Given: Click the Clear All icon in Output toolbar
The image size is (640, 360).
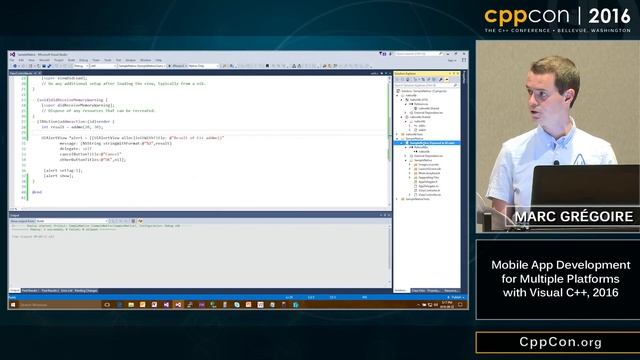Looking at the screenshot, I should click(x=133, y=221).
